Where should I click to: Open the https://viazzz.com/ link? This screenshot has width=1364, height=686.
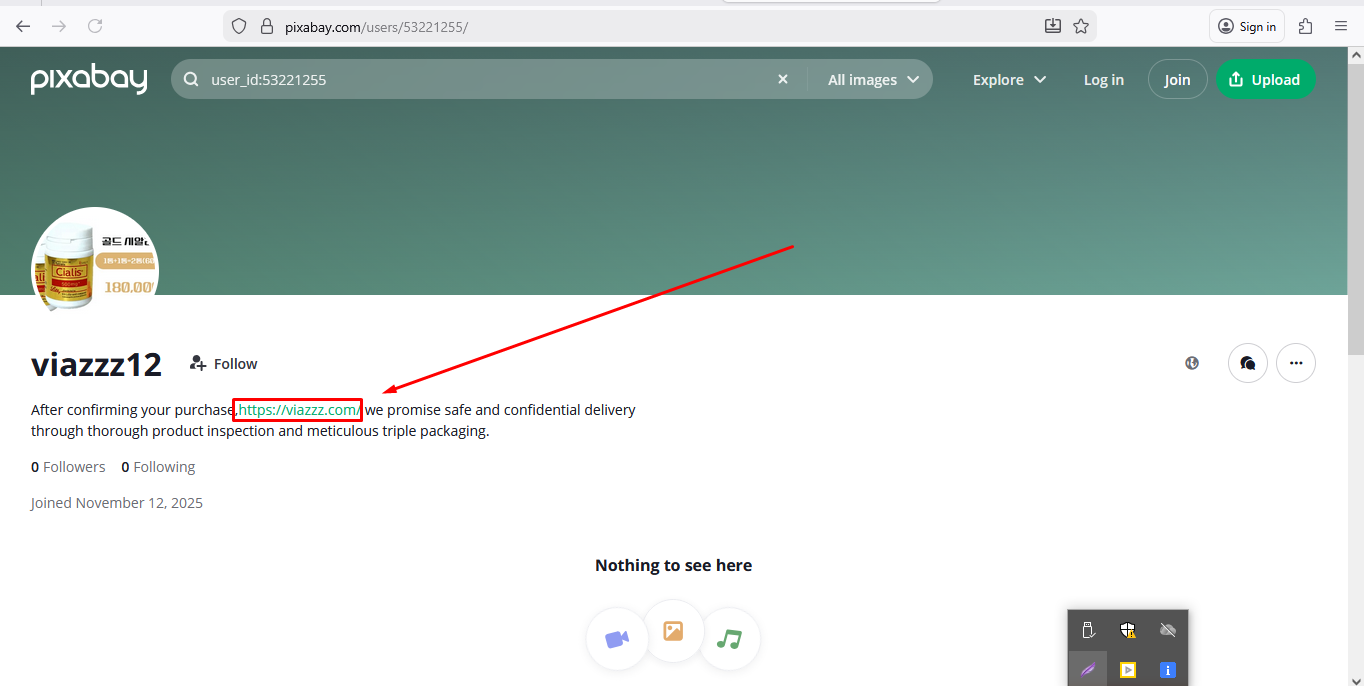[x=298, y=410]
